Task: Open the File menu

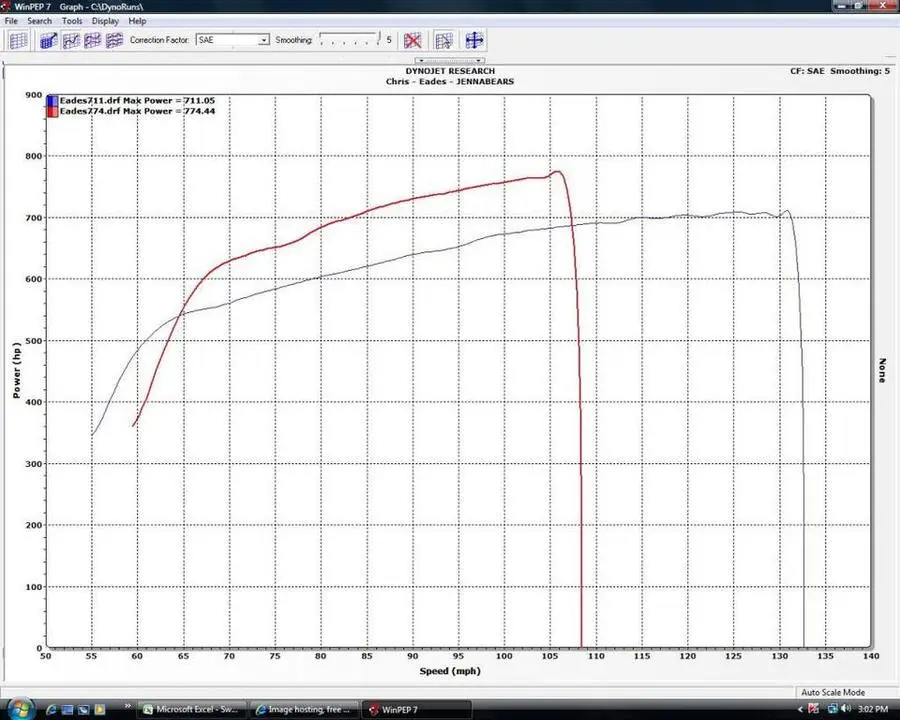Action: coord(11,21)
